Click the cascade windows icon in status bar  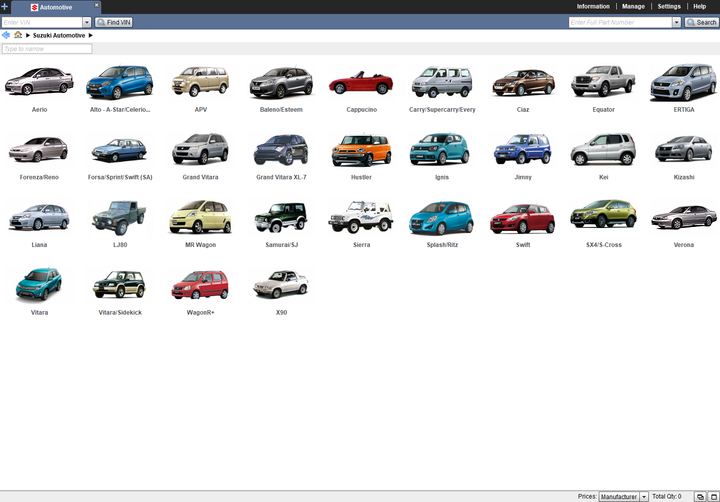700,496
